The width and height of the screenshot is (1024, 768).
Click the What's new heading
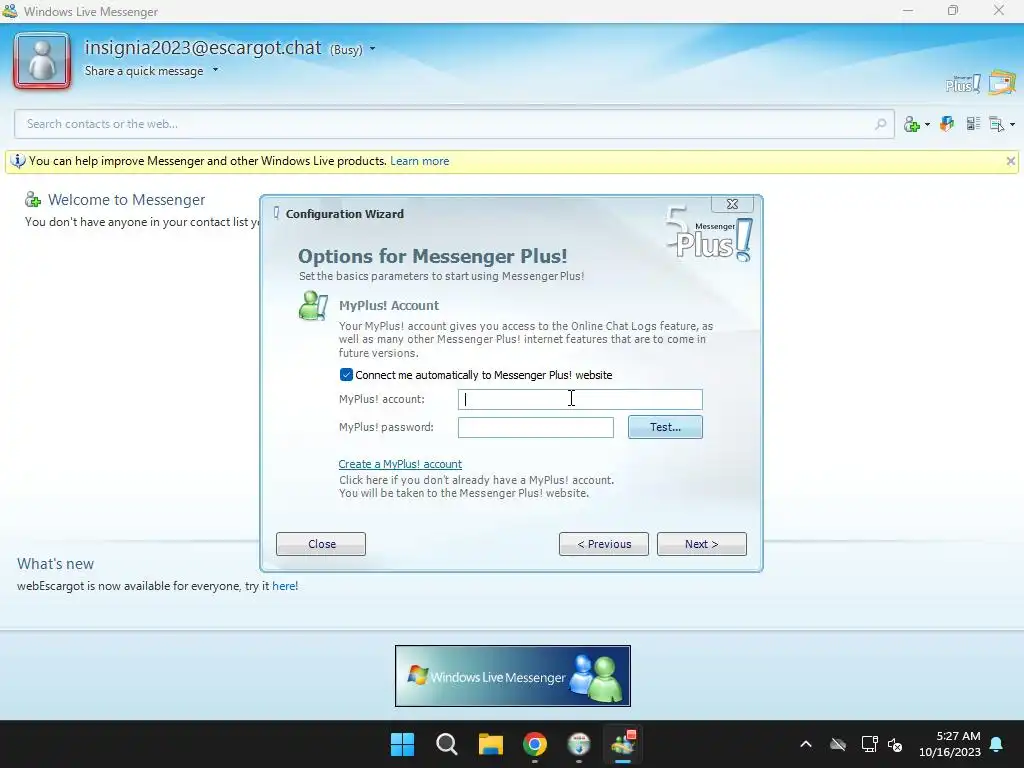click(56, 564)
